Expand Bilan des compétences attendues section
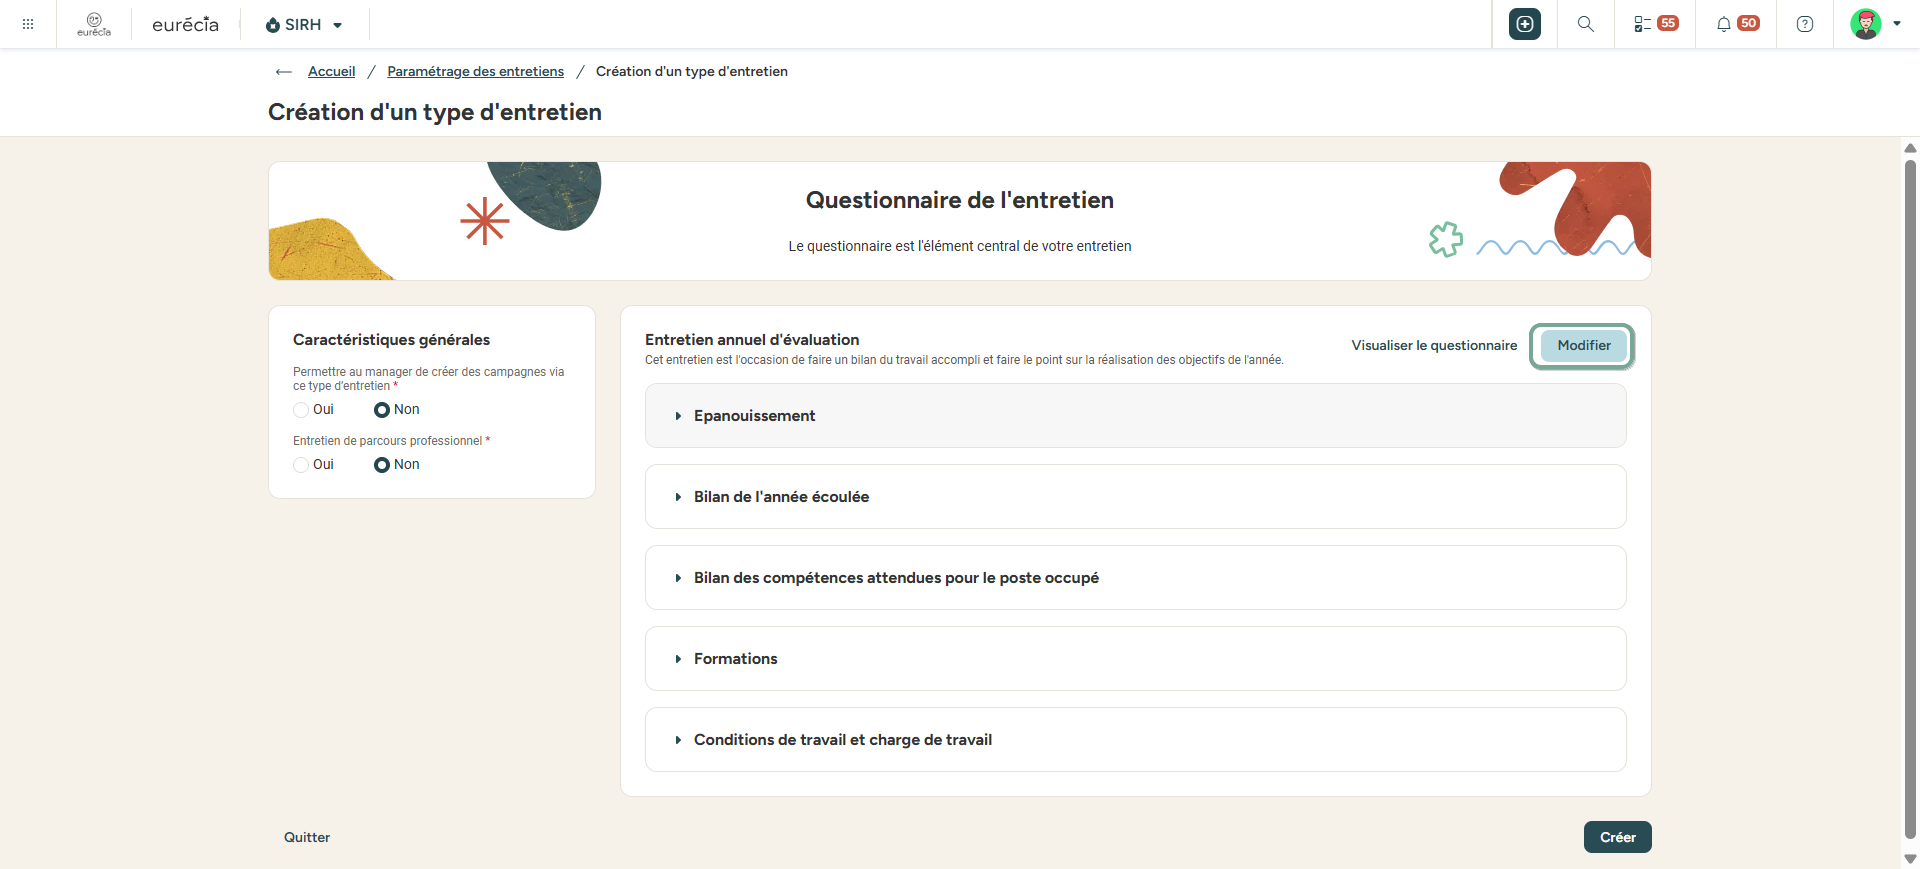The width and height of the screenshot is (1920, 869). pyautogui.click(x=1135, y=578)
